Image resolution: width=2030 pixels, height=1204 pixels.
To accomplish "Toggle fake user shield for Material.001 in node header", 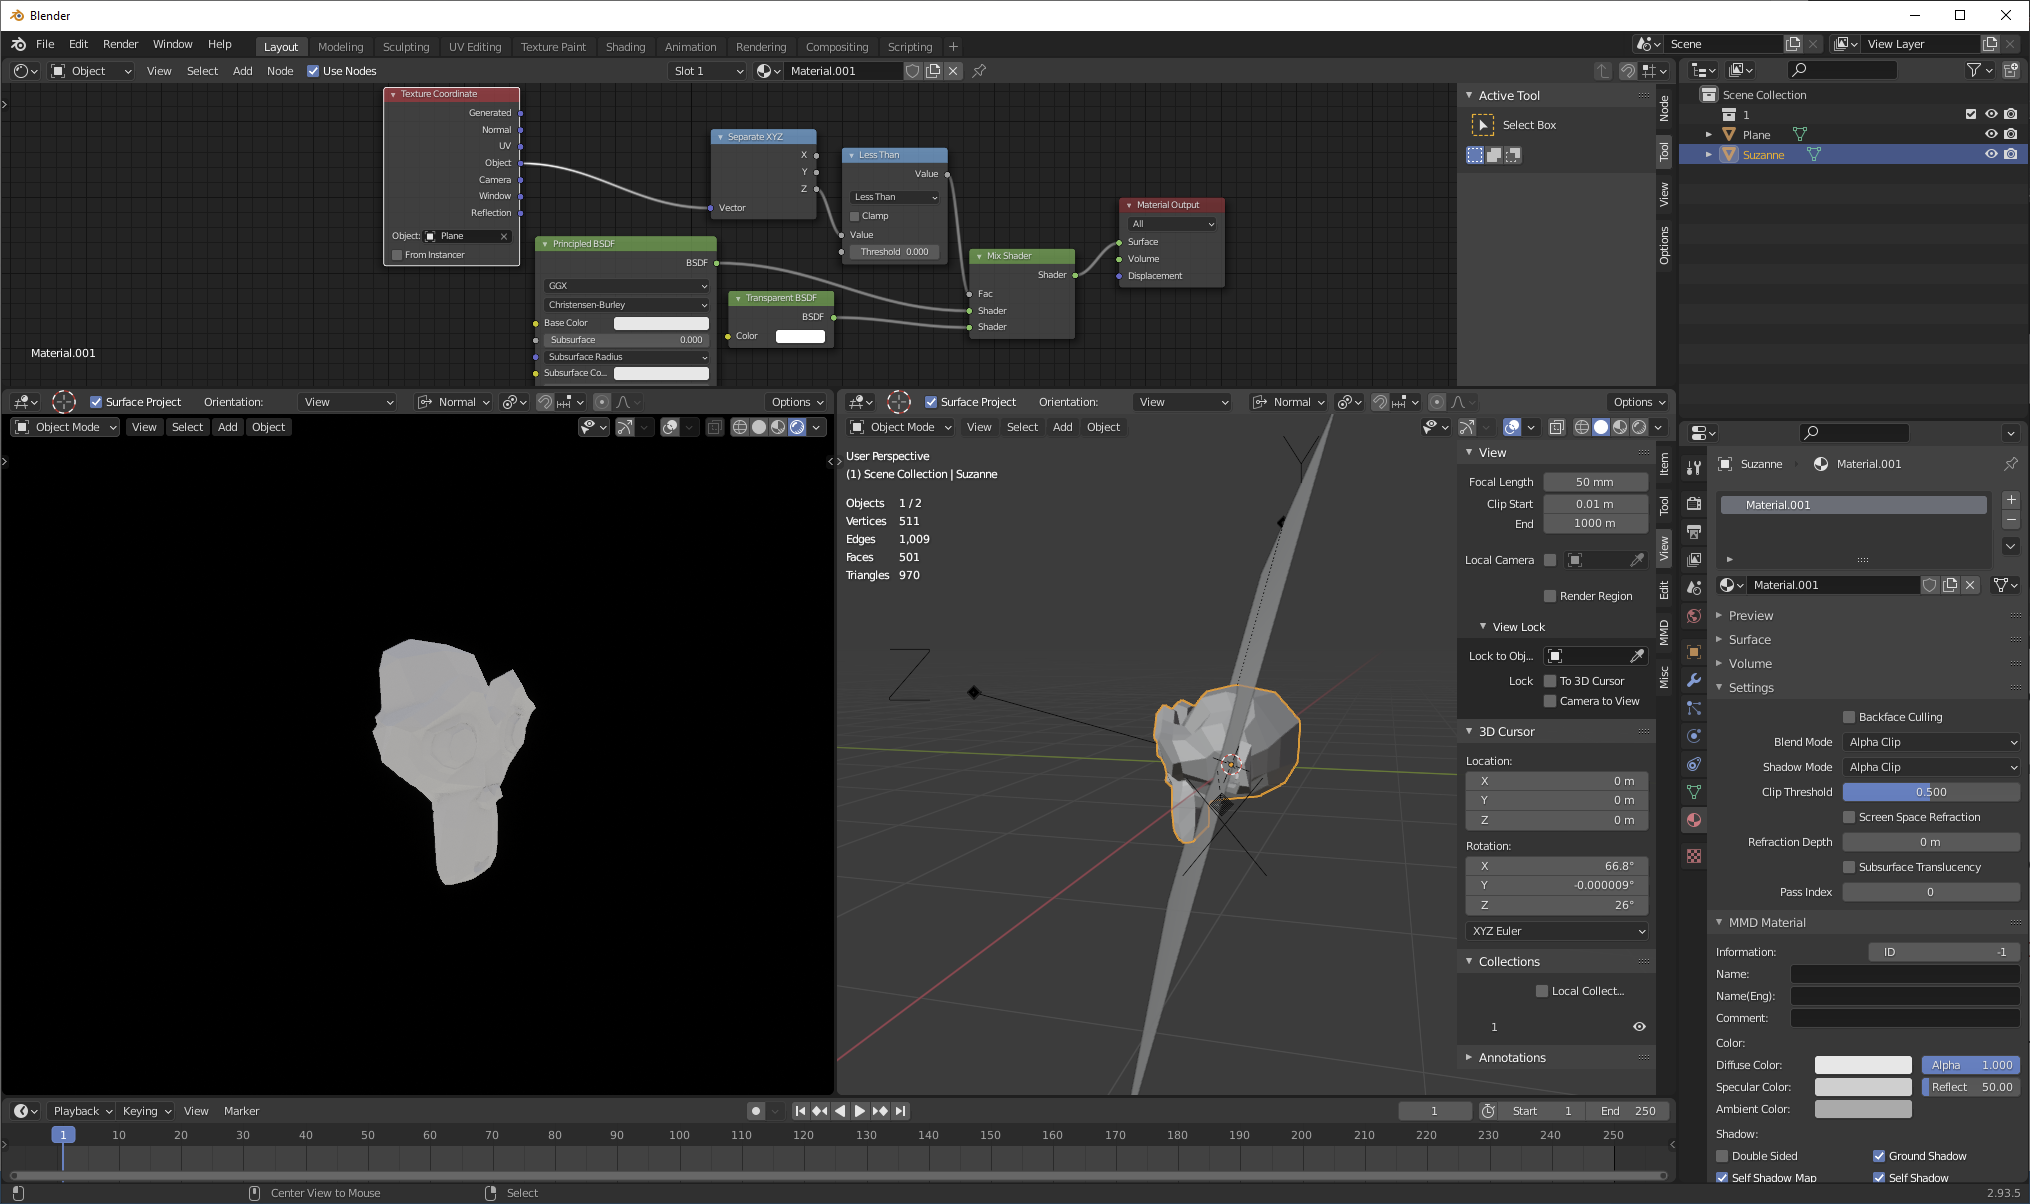I will (913, 71).
